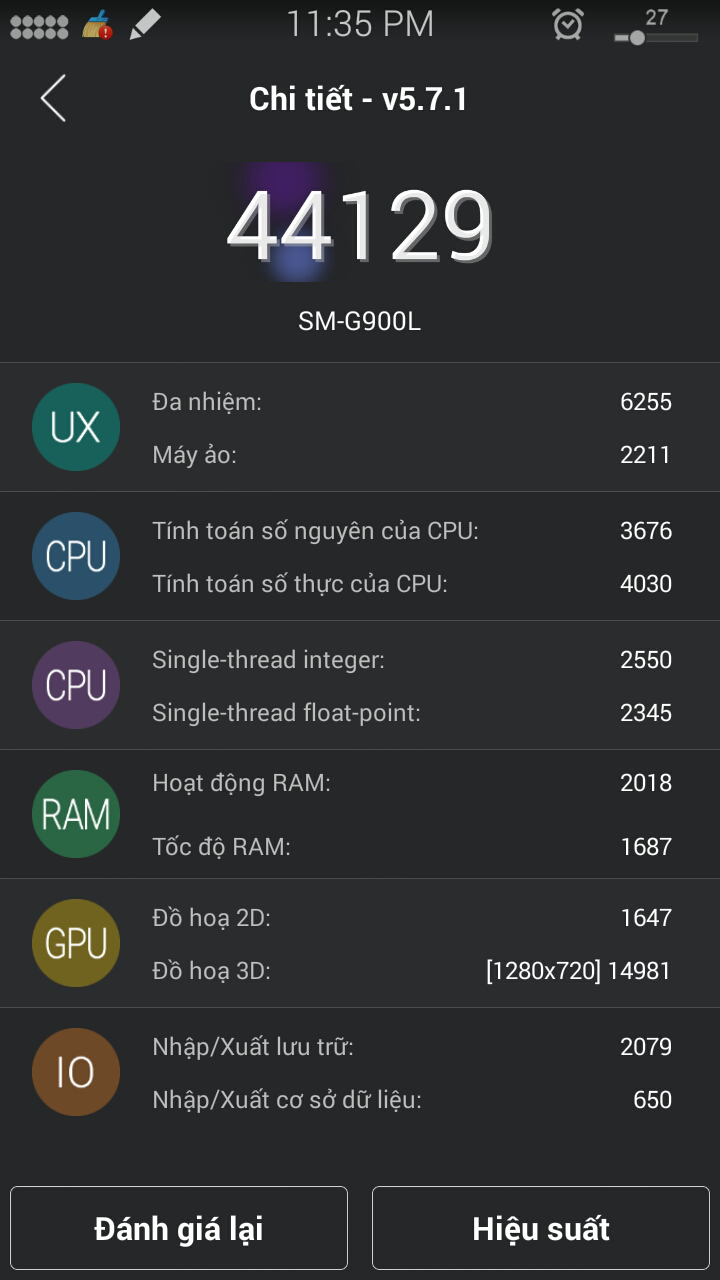Expand the Đa nhiệm score entry
This screenshot has width=720, height=1280.
pyautogui.click(x=400, y=401)
